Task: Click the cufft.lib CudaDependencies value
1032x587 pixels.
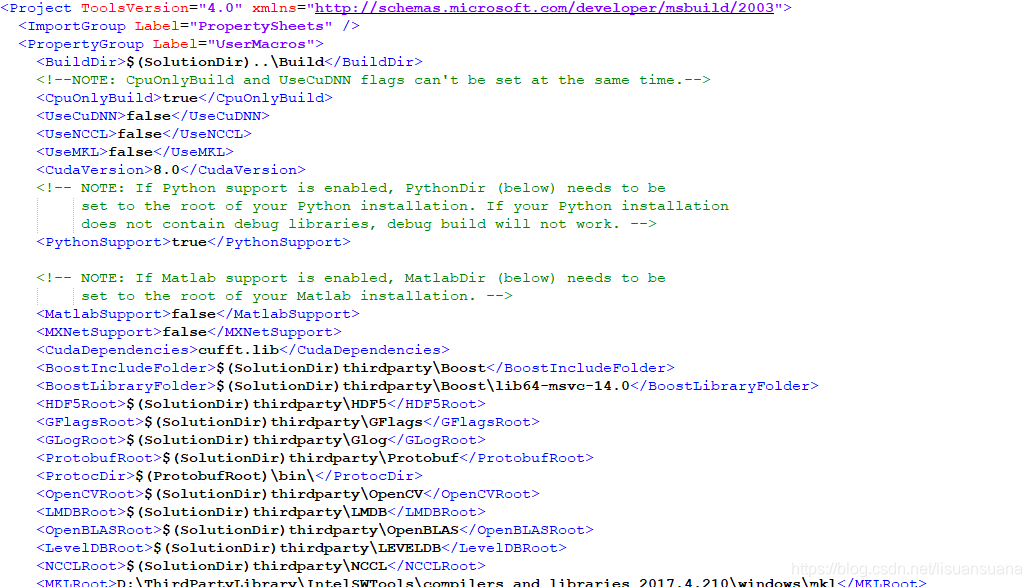Action: pyautogui.click(x=238, y=350)
